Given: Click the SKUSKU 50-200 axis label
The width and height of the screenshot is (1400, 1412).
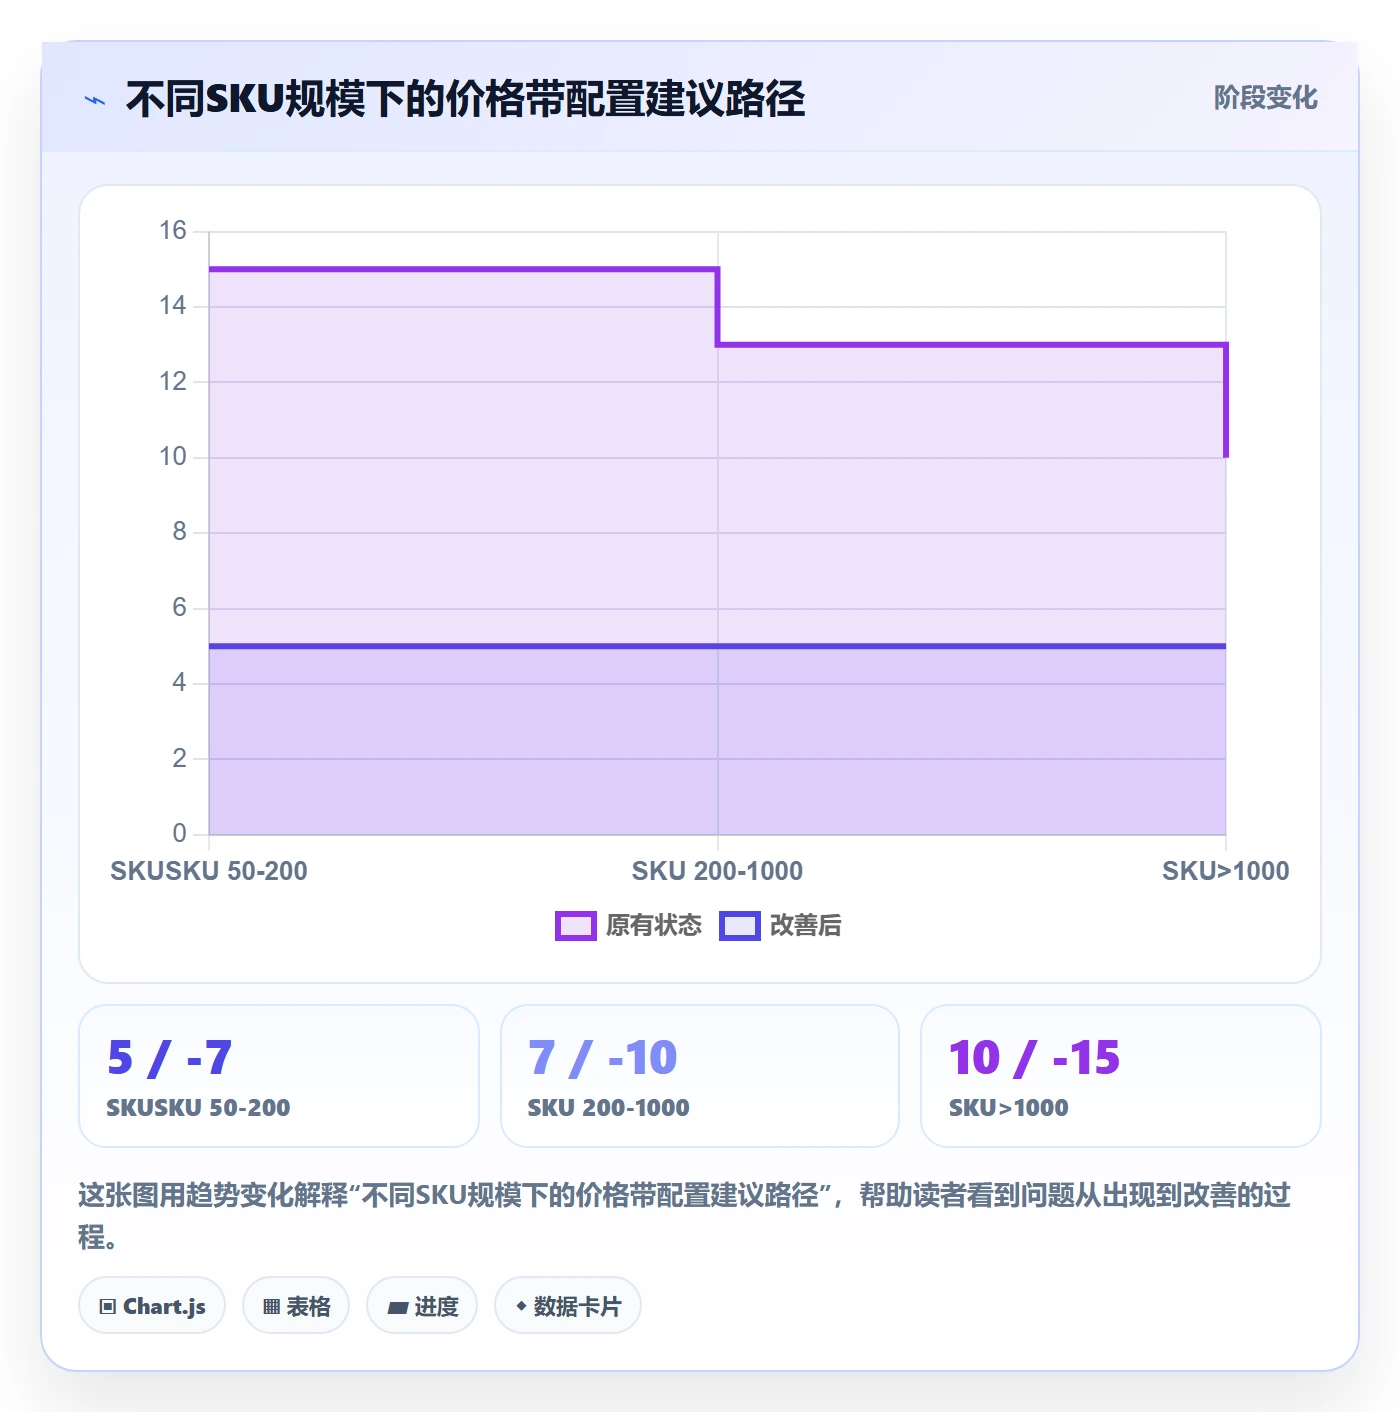Looking at the screenshot, I should point(209,871).
